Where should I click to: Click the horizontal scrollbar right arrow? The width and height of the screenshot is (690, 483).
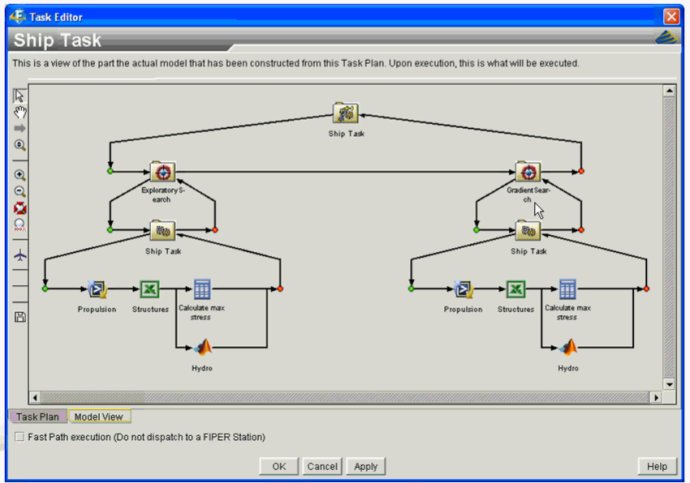point(656,398)
